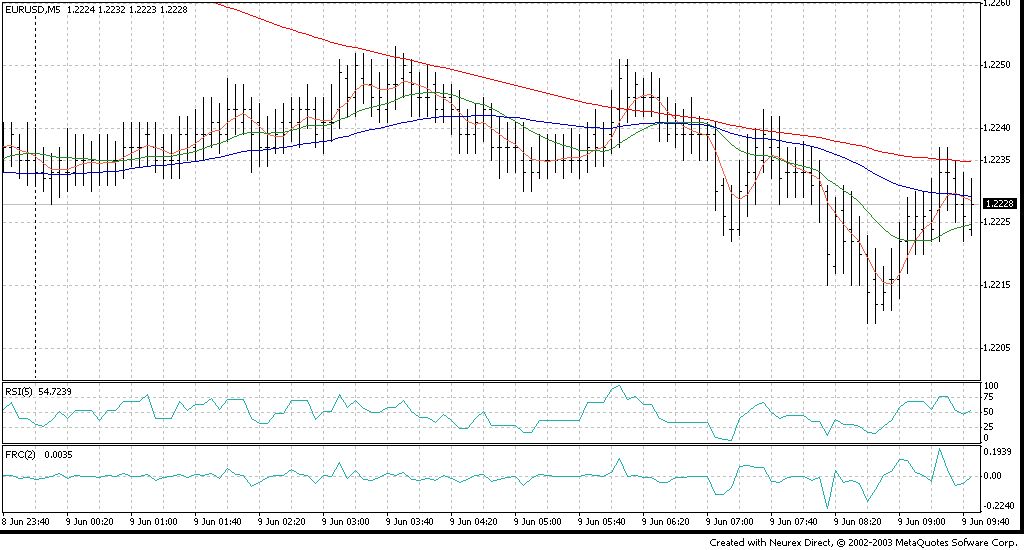
Task: Click the 9 Jun 01:00 time label
Action: 153,521
